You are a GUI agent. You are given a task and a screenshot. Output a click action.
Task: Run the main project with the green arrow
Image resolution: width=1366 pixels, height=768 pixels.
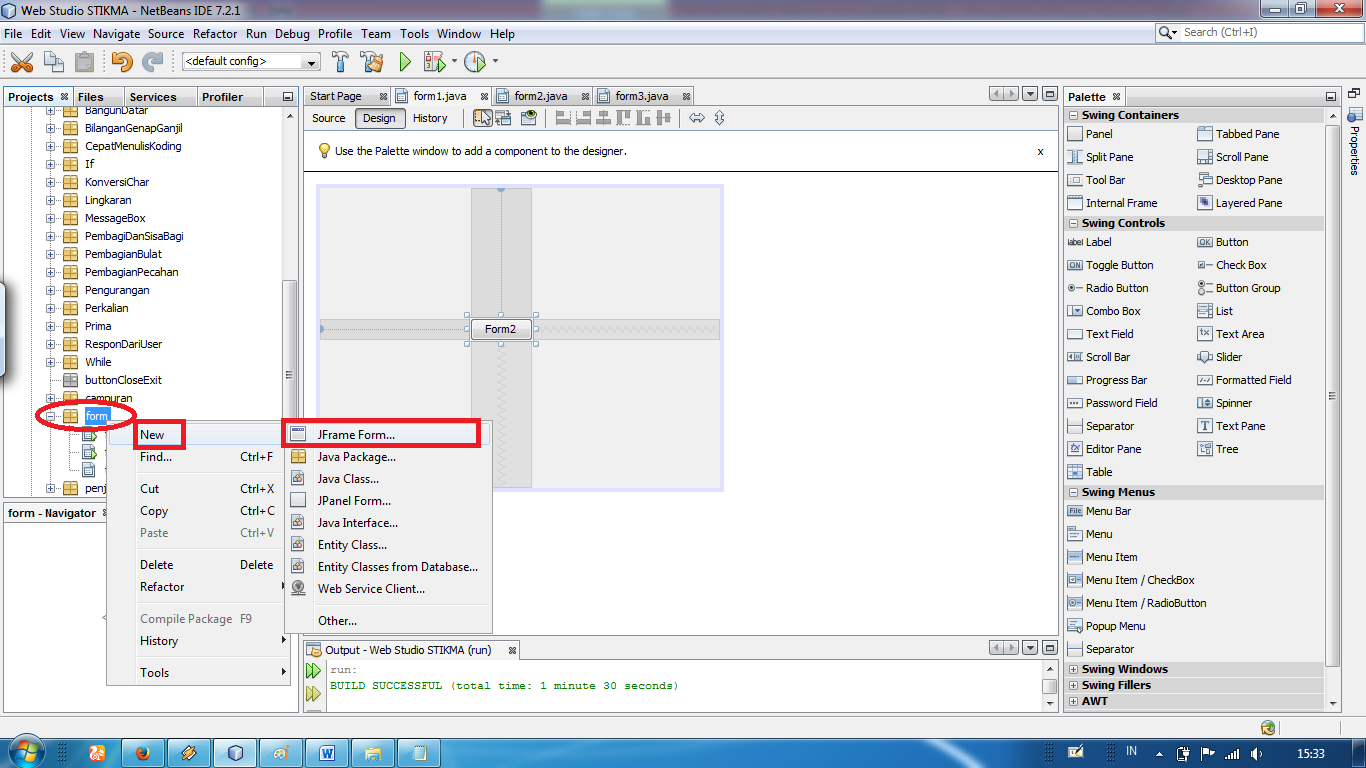click(404, 61)
